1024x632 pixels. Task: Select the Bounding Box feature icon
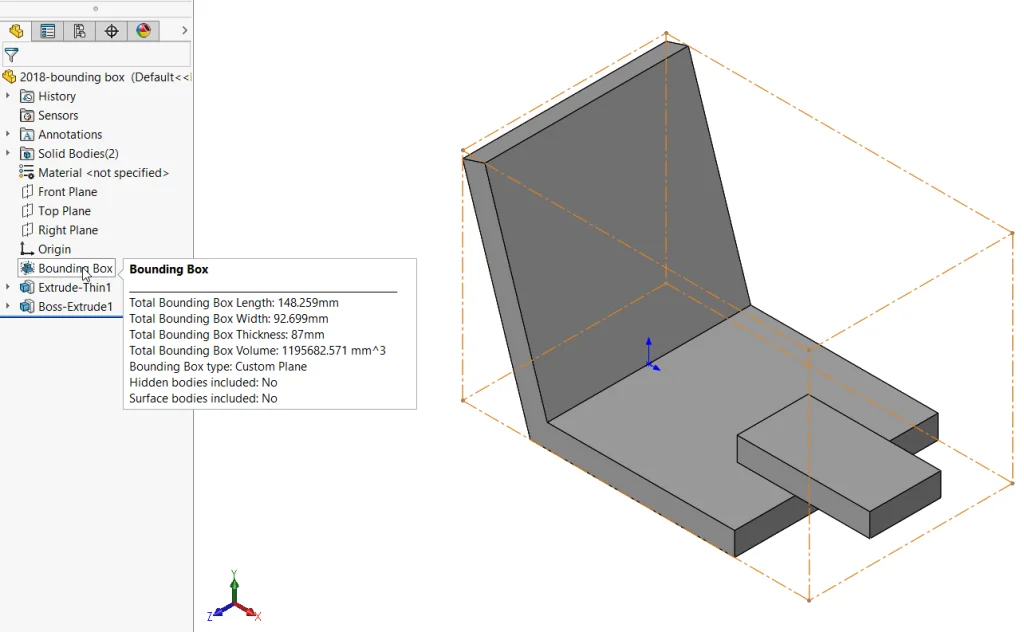coord(26,268)
